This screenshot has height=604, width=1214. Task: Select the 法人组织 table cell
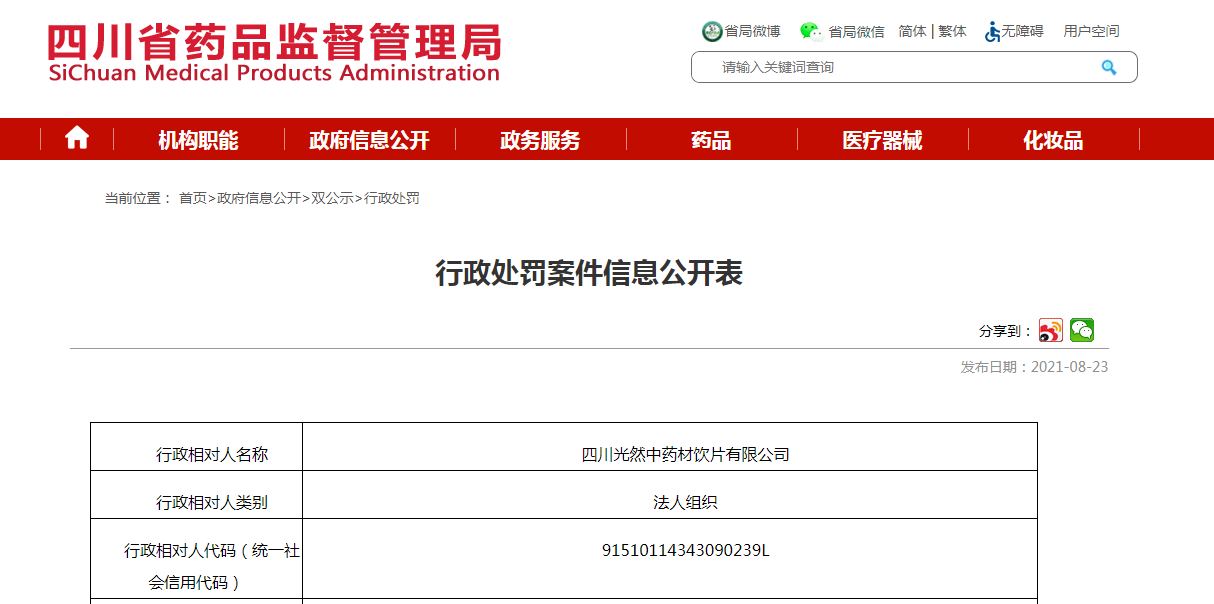pos(670,495)
